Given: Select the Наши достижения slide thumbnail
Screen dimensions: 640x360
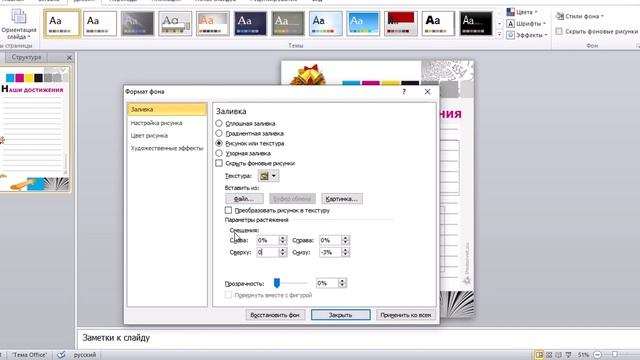Looking at the screenshot, I should click(35, 129).
